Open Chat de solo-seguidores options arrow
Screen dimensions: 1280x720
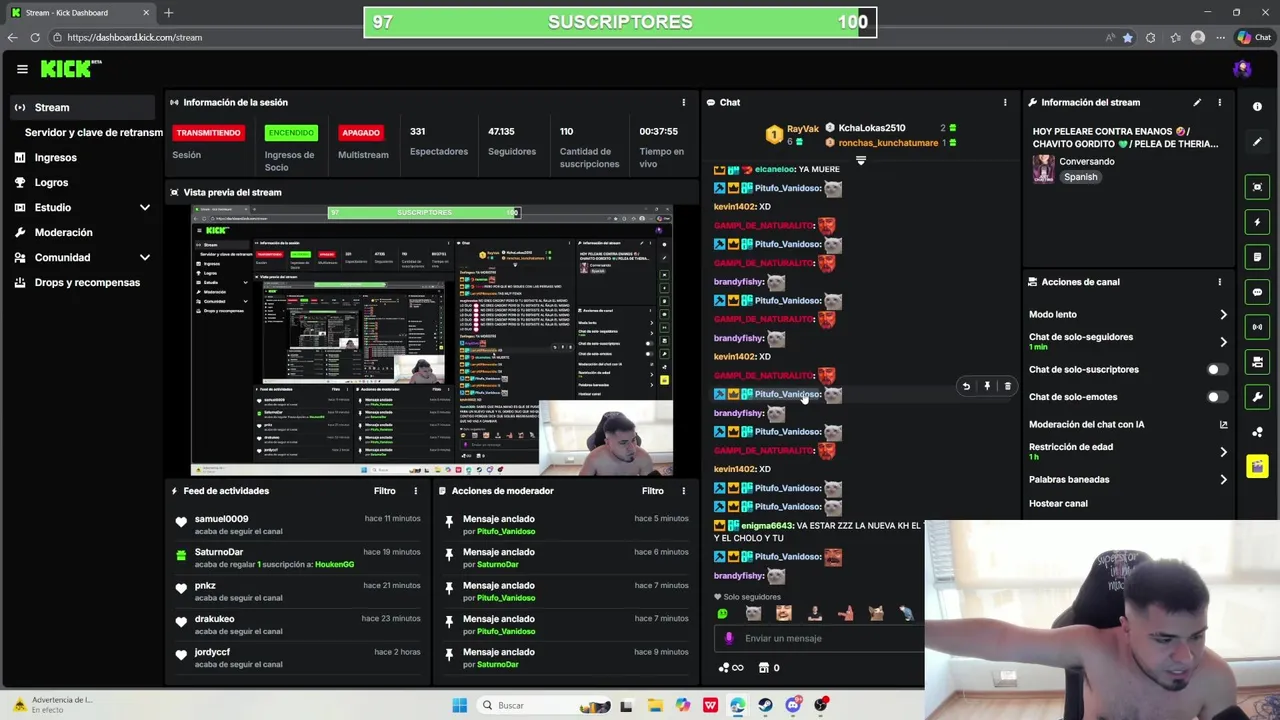(x=1223, y=342)
